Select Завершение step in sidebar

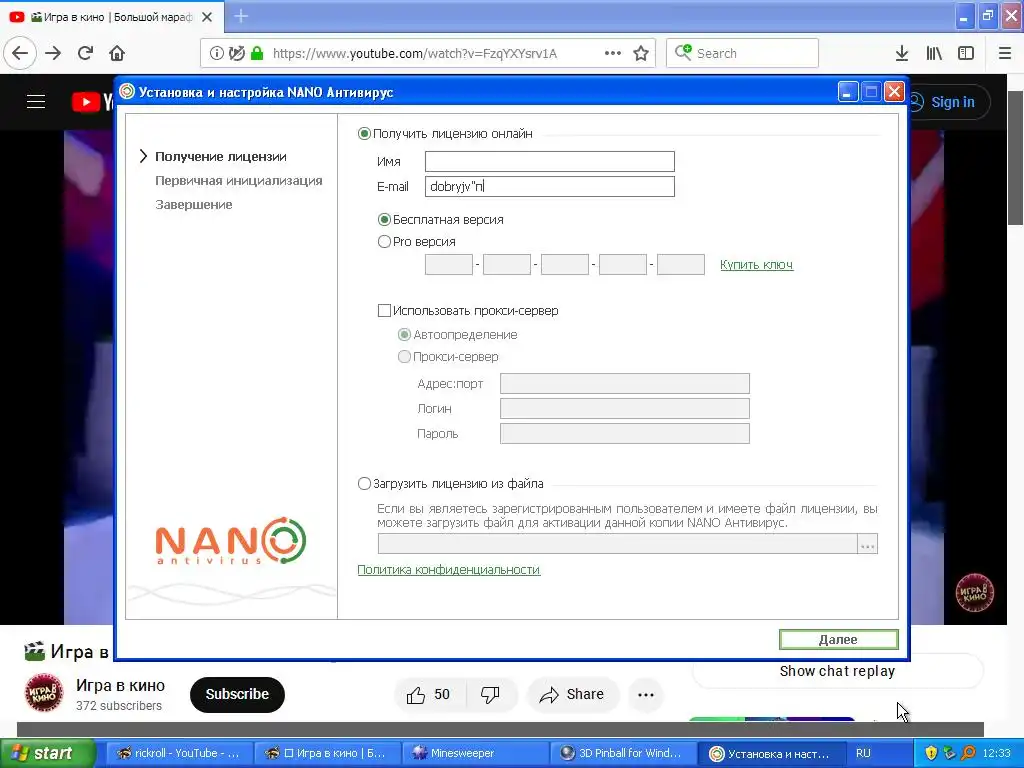coord(193,205)
